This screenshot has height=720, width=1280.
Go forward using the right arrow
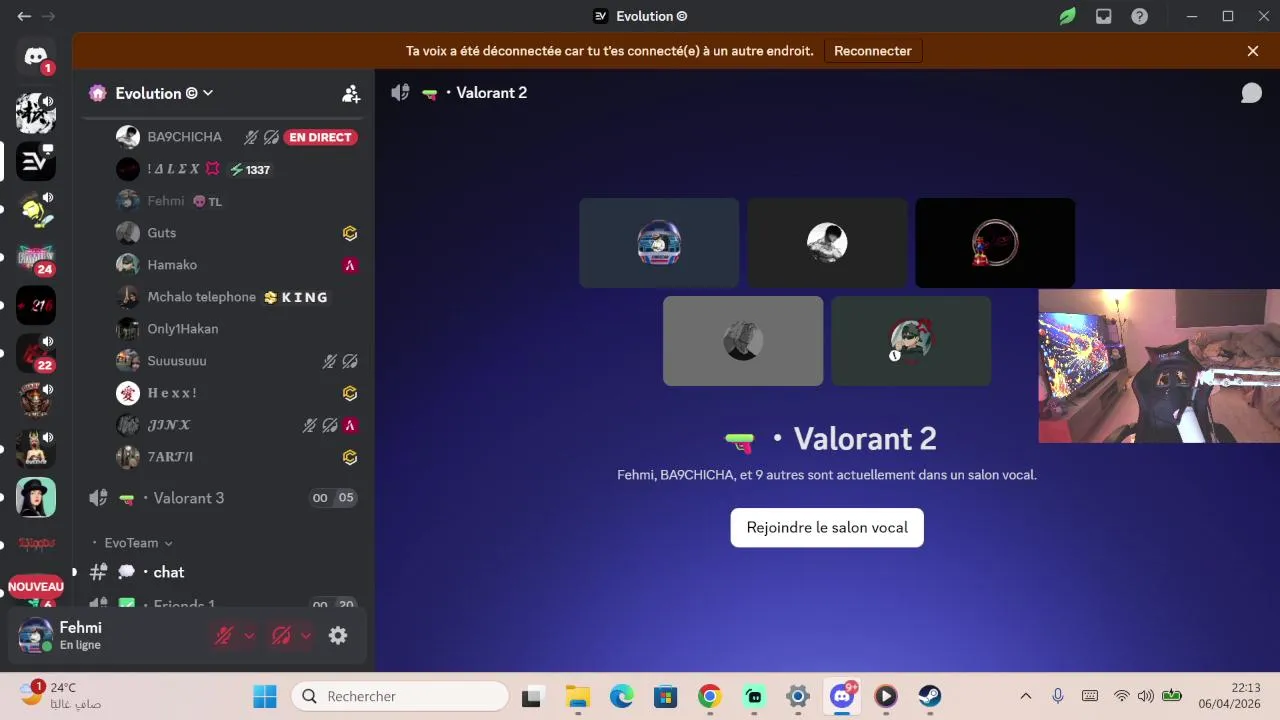tap(48, 16)
